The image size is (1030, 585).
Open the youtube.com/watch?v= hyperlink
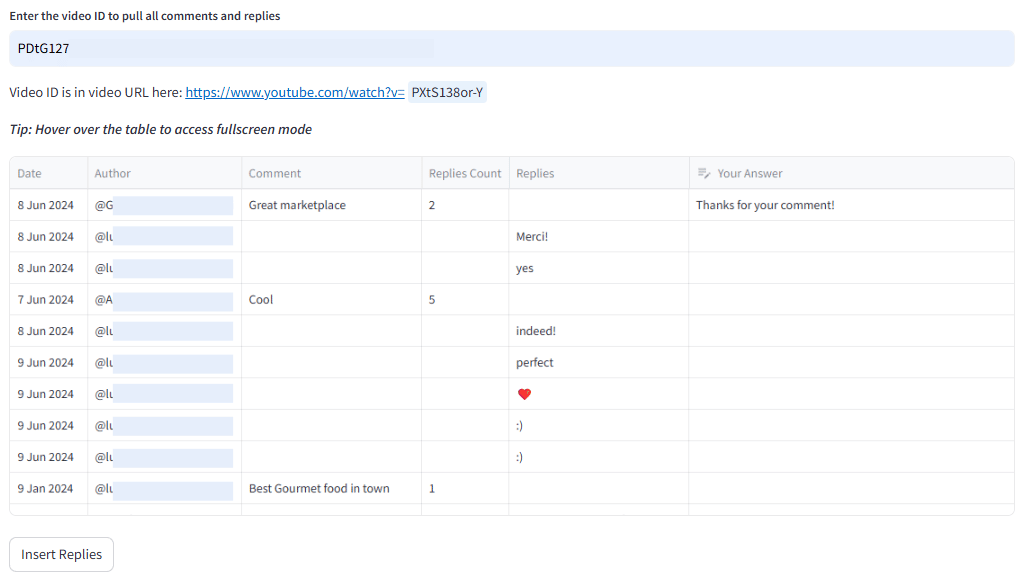pos(293,92)
